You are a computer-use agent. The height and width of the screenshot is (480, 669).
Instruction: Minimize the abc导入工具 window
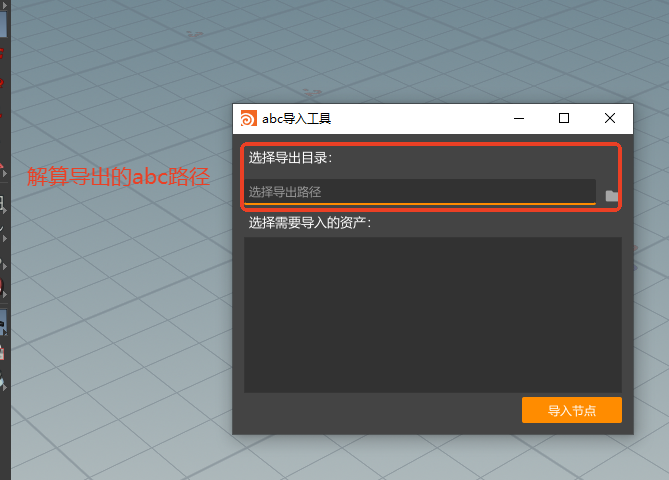coord(519,118)
